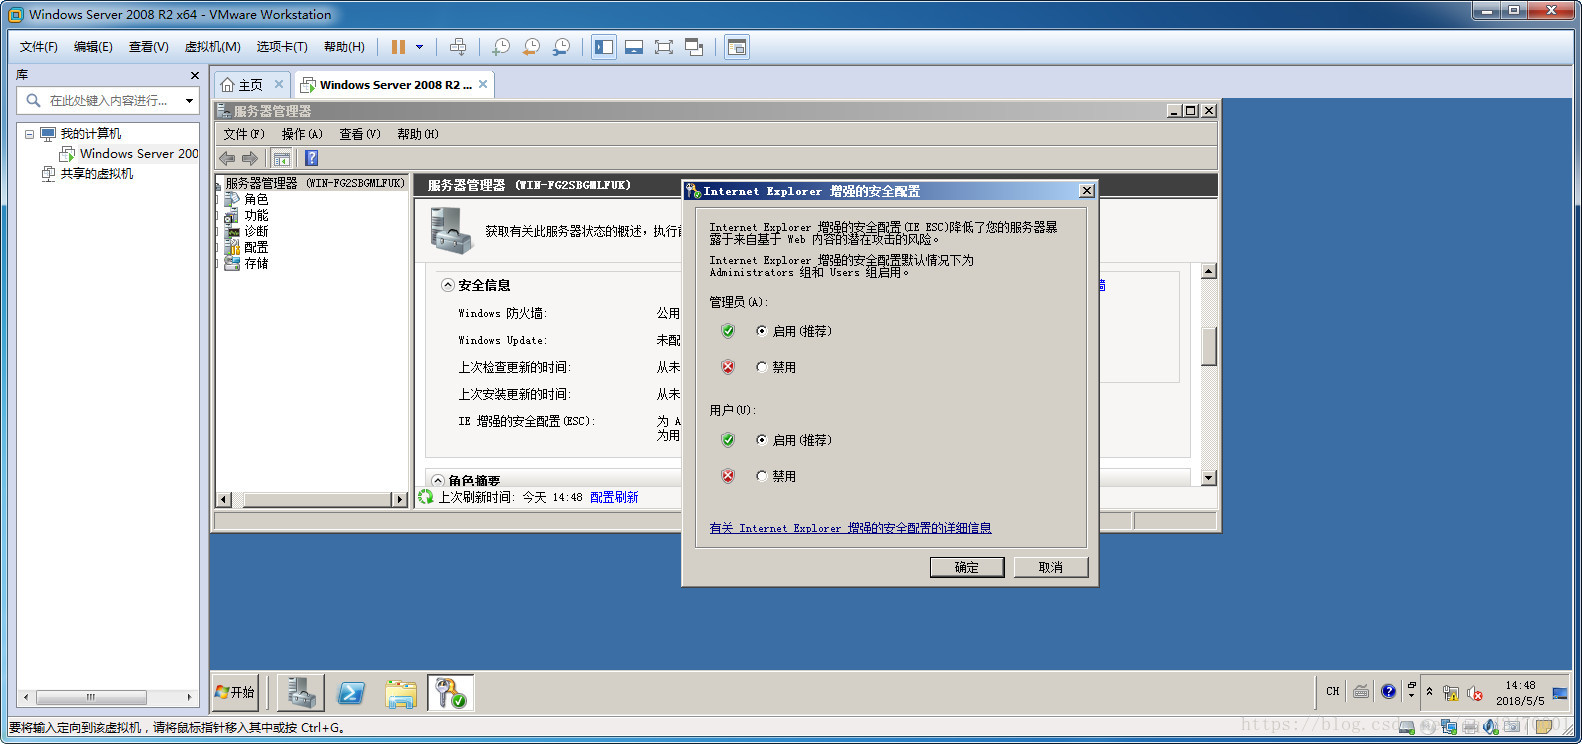
Task: Open IE enhanced security details link
Action: (850, 528)
